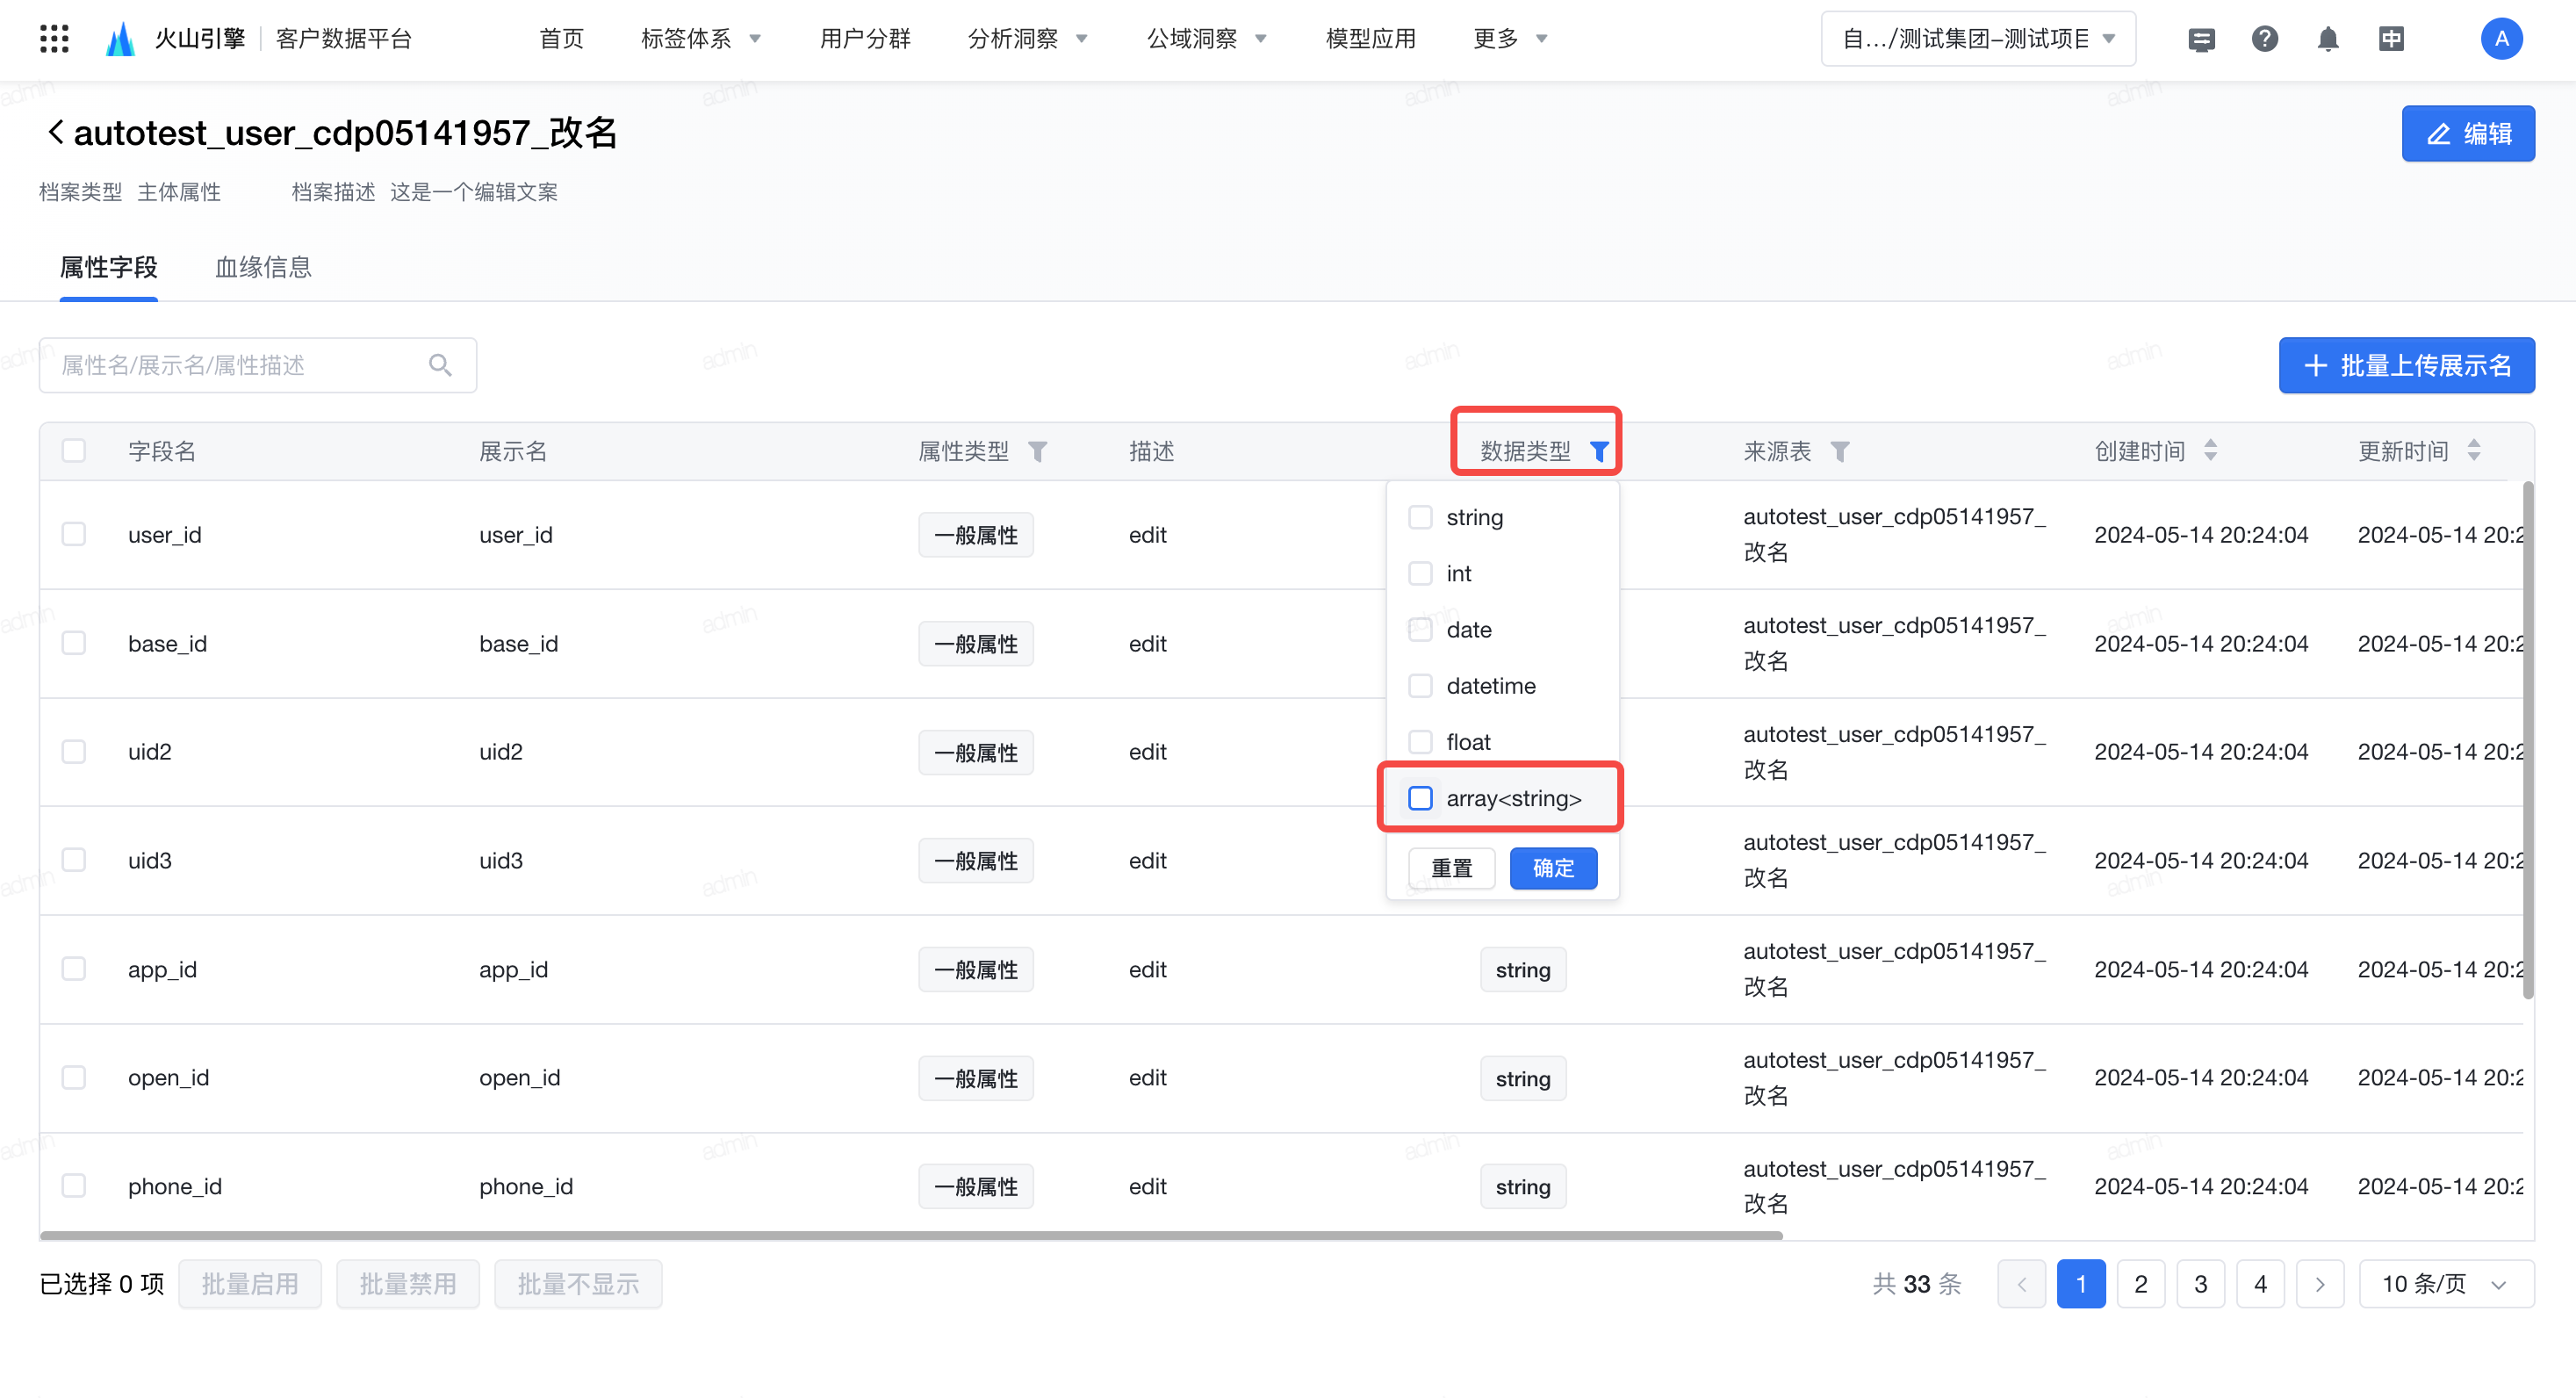Expand the 分析洞察 menu
2576x1398 pixels.
tap(1027, 39)
